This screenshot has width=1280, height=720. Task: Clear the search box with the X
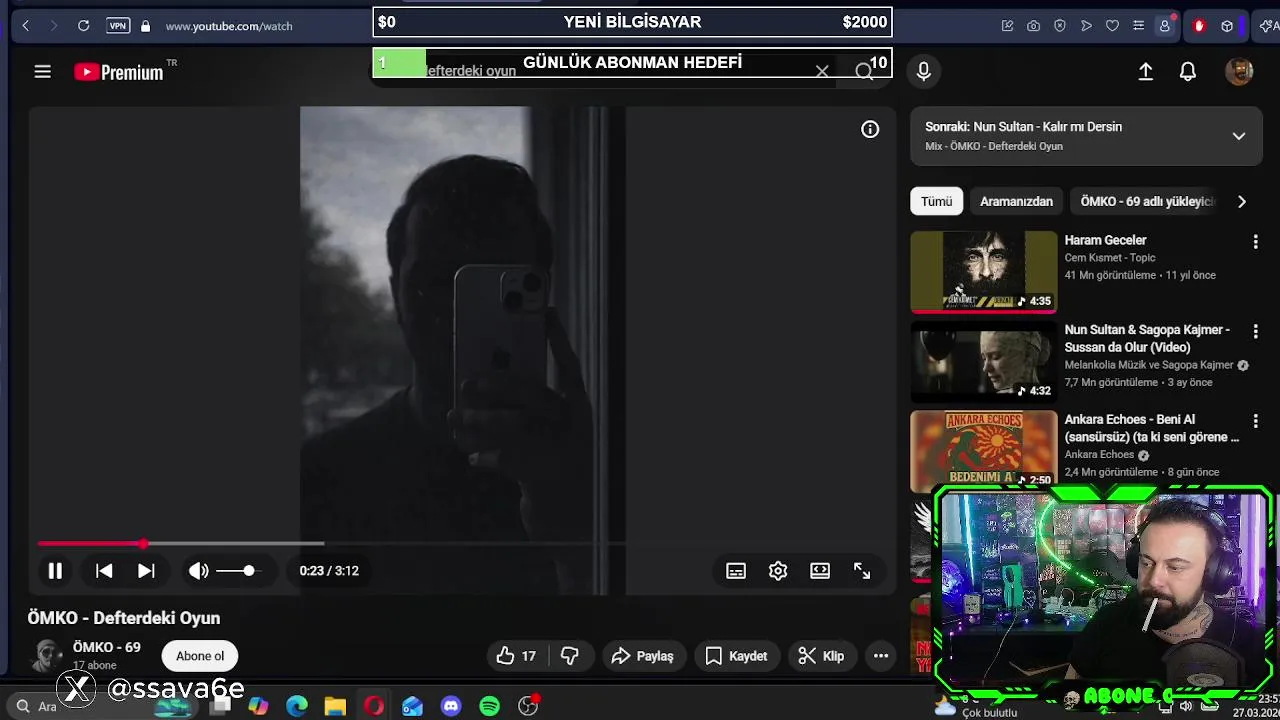pyautogui.click(x=822, y=72)
